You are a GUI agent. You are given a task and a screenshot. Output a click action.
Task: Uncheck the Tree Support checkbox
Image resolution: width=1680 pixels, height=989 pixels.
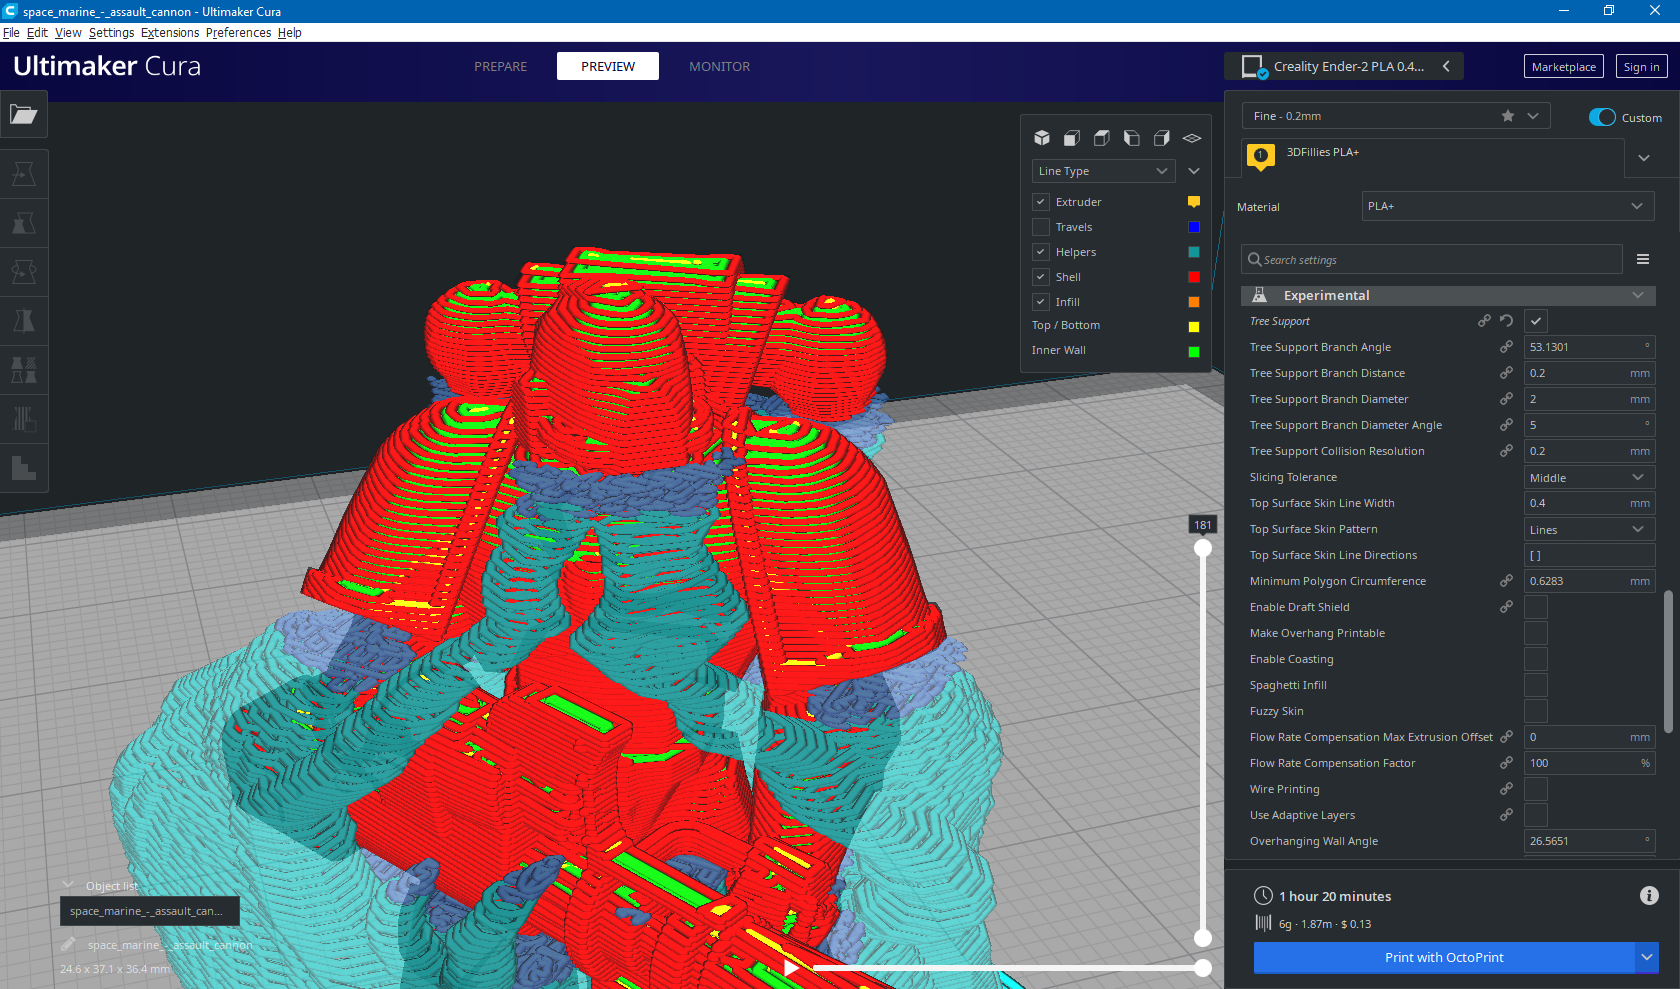[1536, 321]
